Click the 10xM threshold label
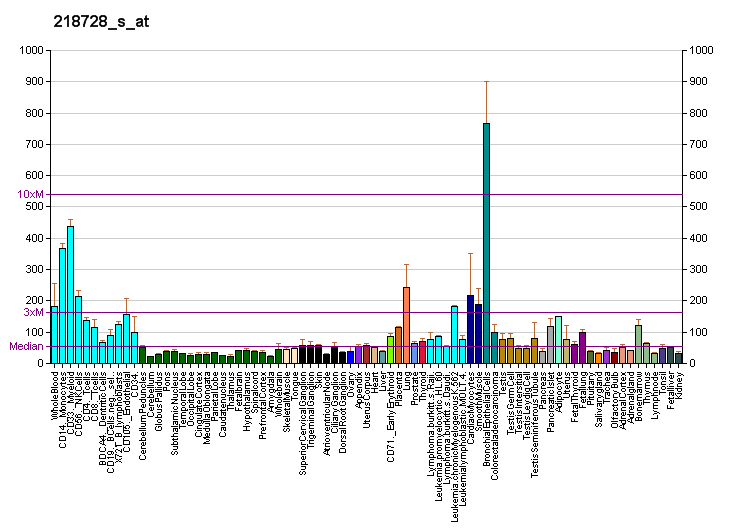The height and width of the screenshot is (530, 732). tap(30, 194)
